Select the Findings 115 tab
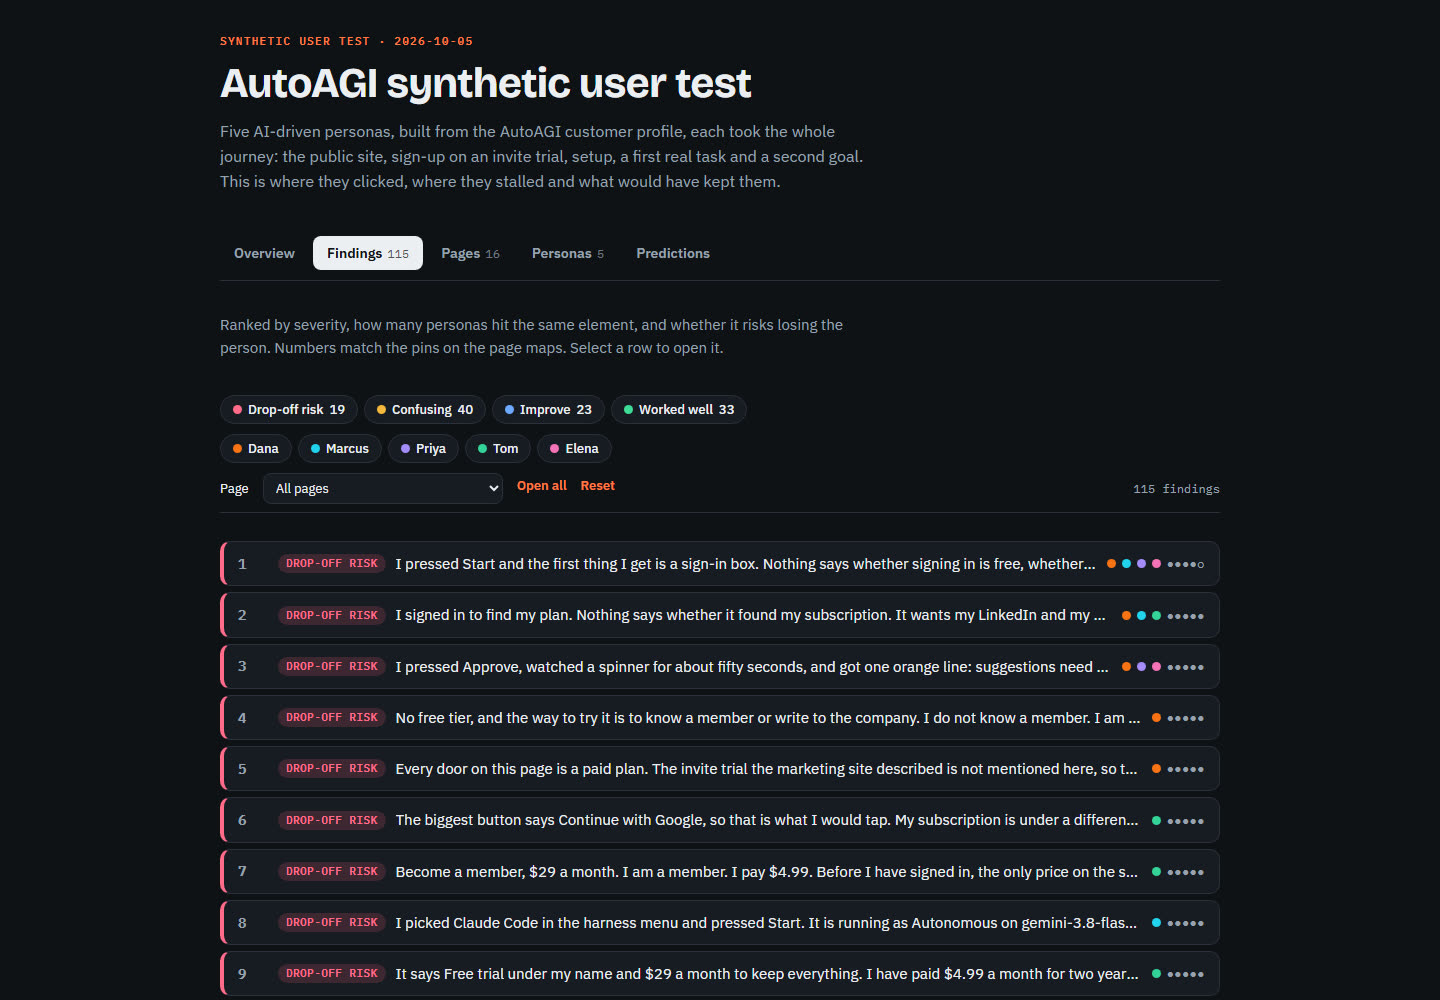The image size is (1440, 1000). pyautogui.click(x=368, y=253)
